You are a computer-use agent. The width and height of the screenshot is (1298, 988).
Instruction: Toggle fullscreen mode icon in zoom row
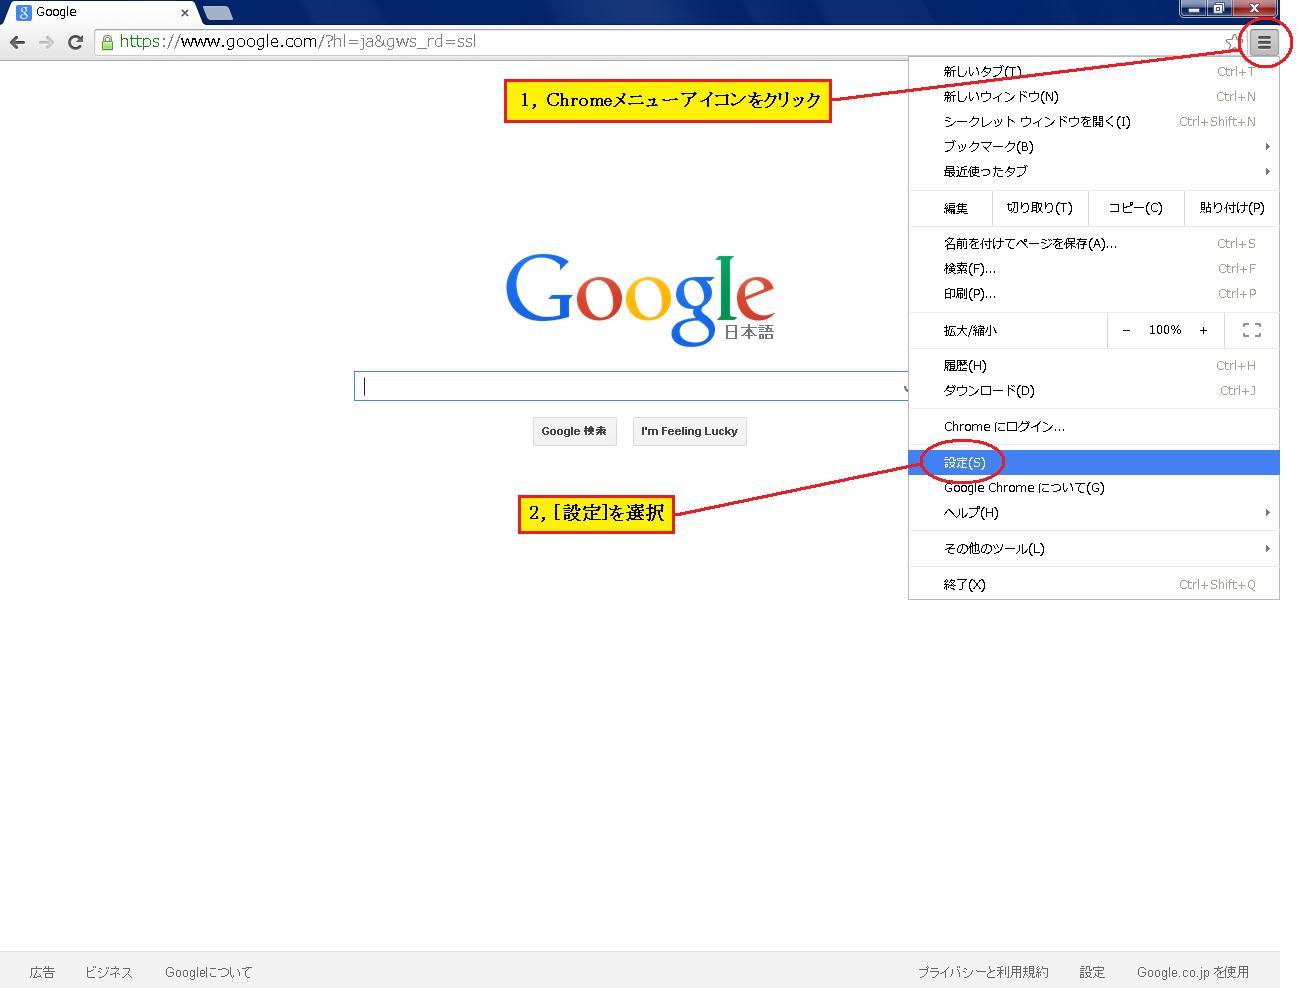click(x=1252, y=330)
